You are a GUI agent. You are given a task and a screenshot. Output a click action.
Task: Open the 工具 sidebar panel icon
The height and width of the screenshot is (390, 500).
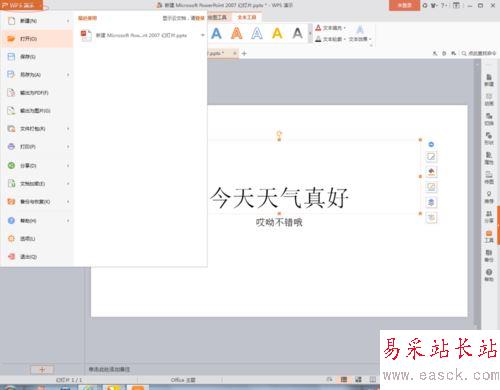click(489, 236)
